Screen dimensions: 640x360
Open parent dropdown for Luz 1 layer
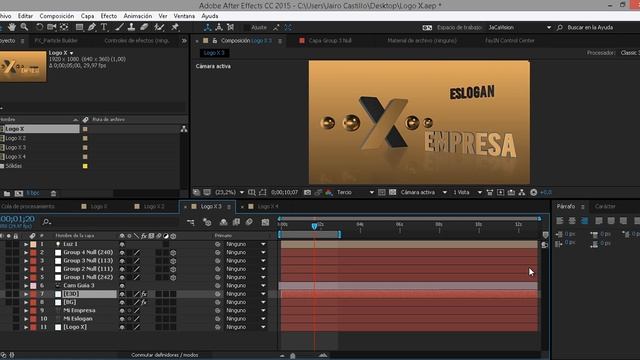point(246,244)
